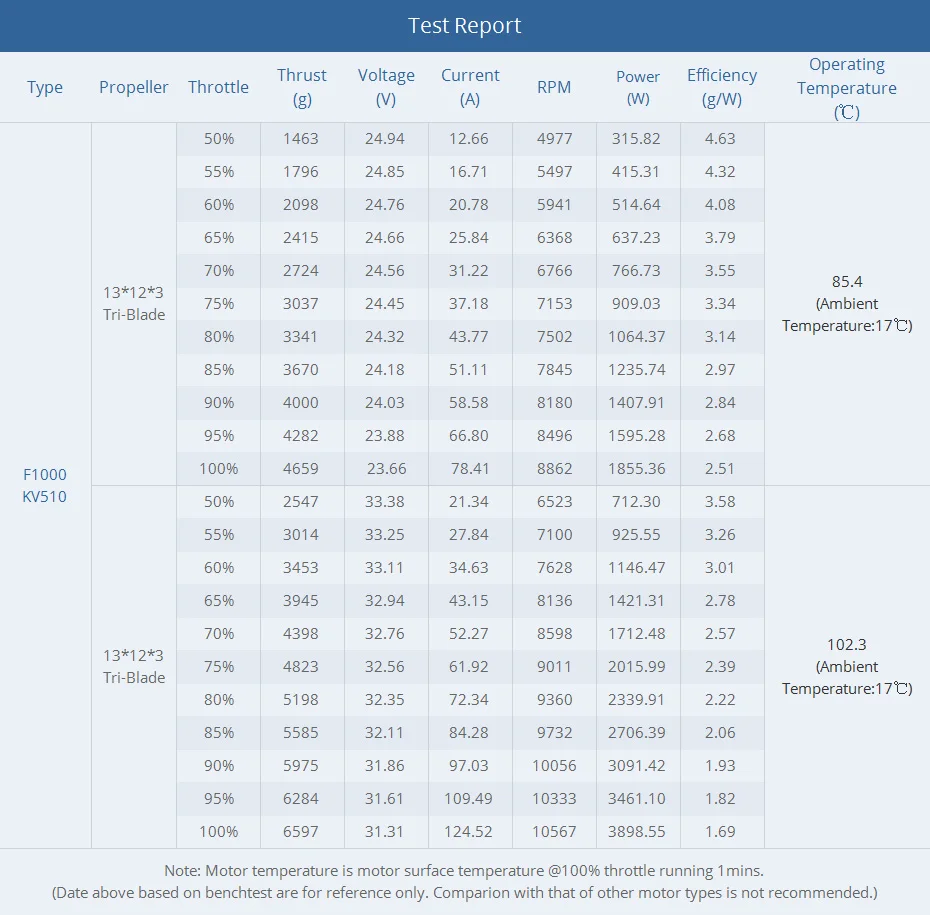Select thrust value 6597 cell

(x=301, y=831)
